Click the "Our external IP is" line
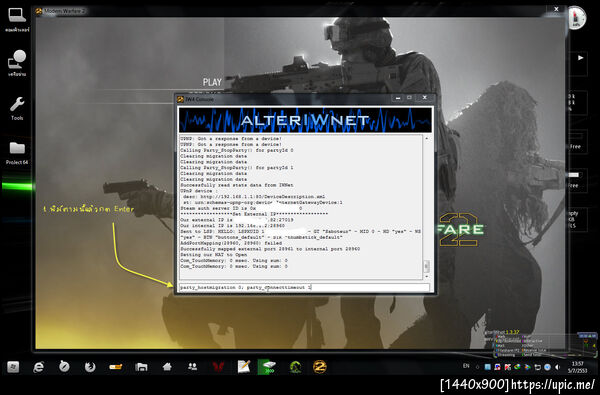 coord(237,220)
